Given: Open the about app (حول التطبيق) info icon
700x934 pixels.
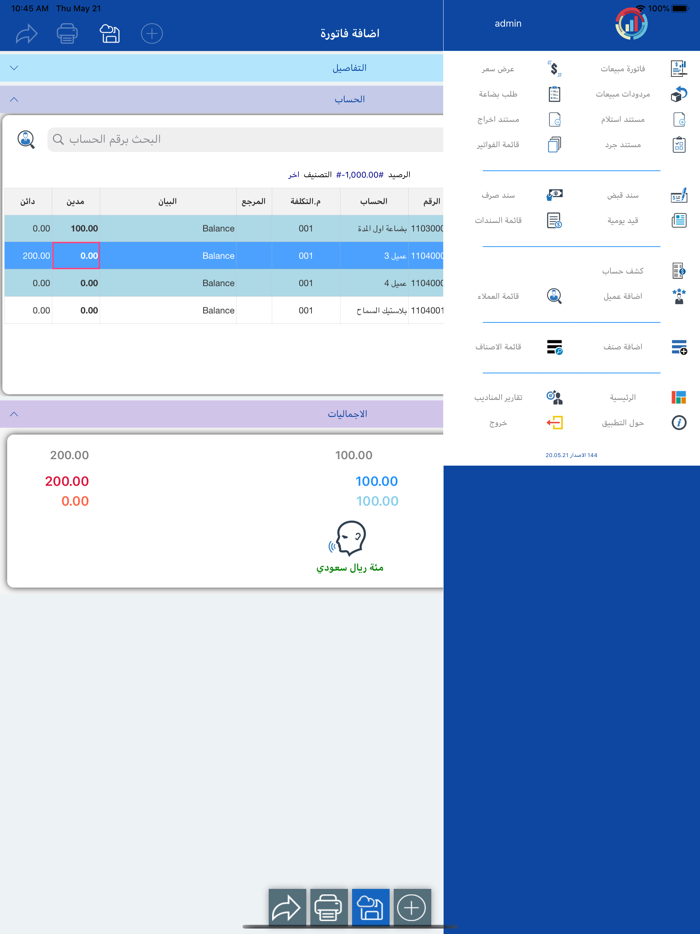Looking at the screenshot, I should [679, 423].
